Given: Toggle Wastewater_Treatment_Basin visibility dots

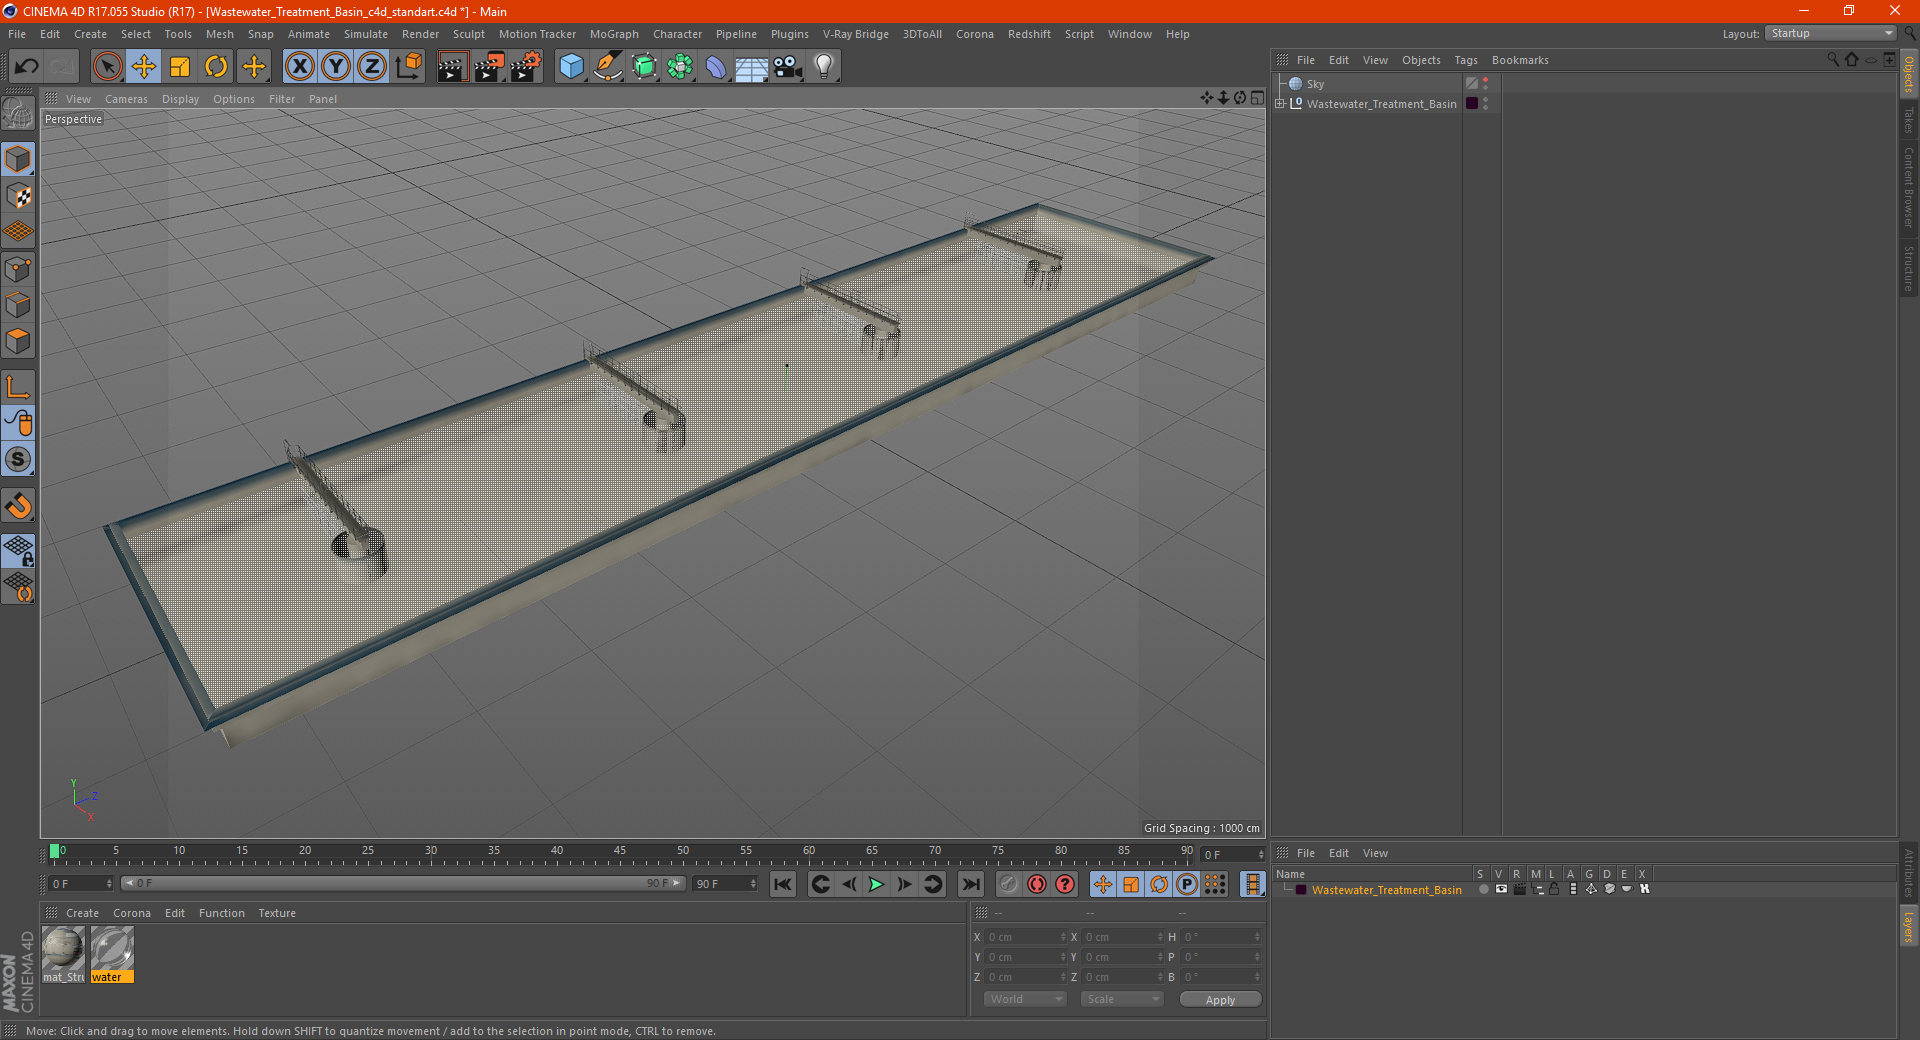Looking at the screenshot, I should point(1485,103).
